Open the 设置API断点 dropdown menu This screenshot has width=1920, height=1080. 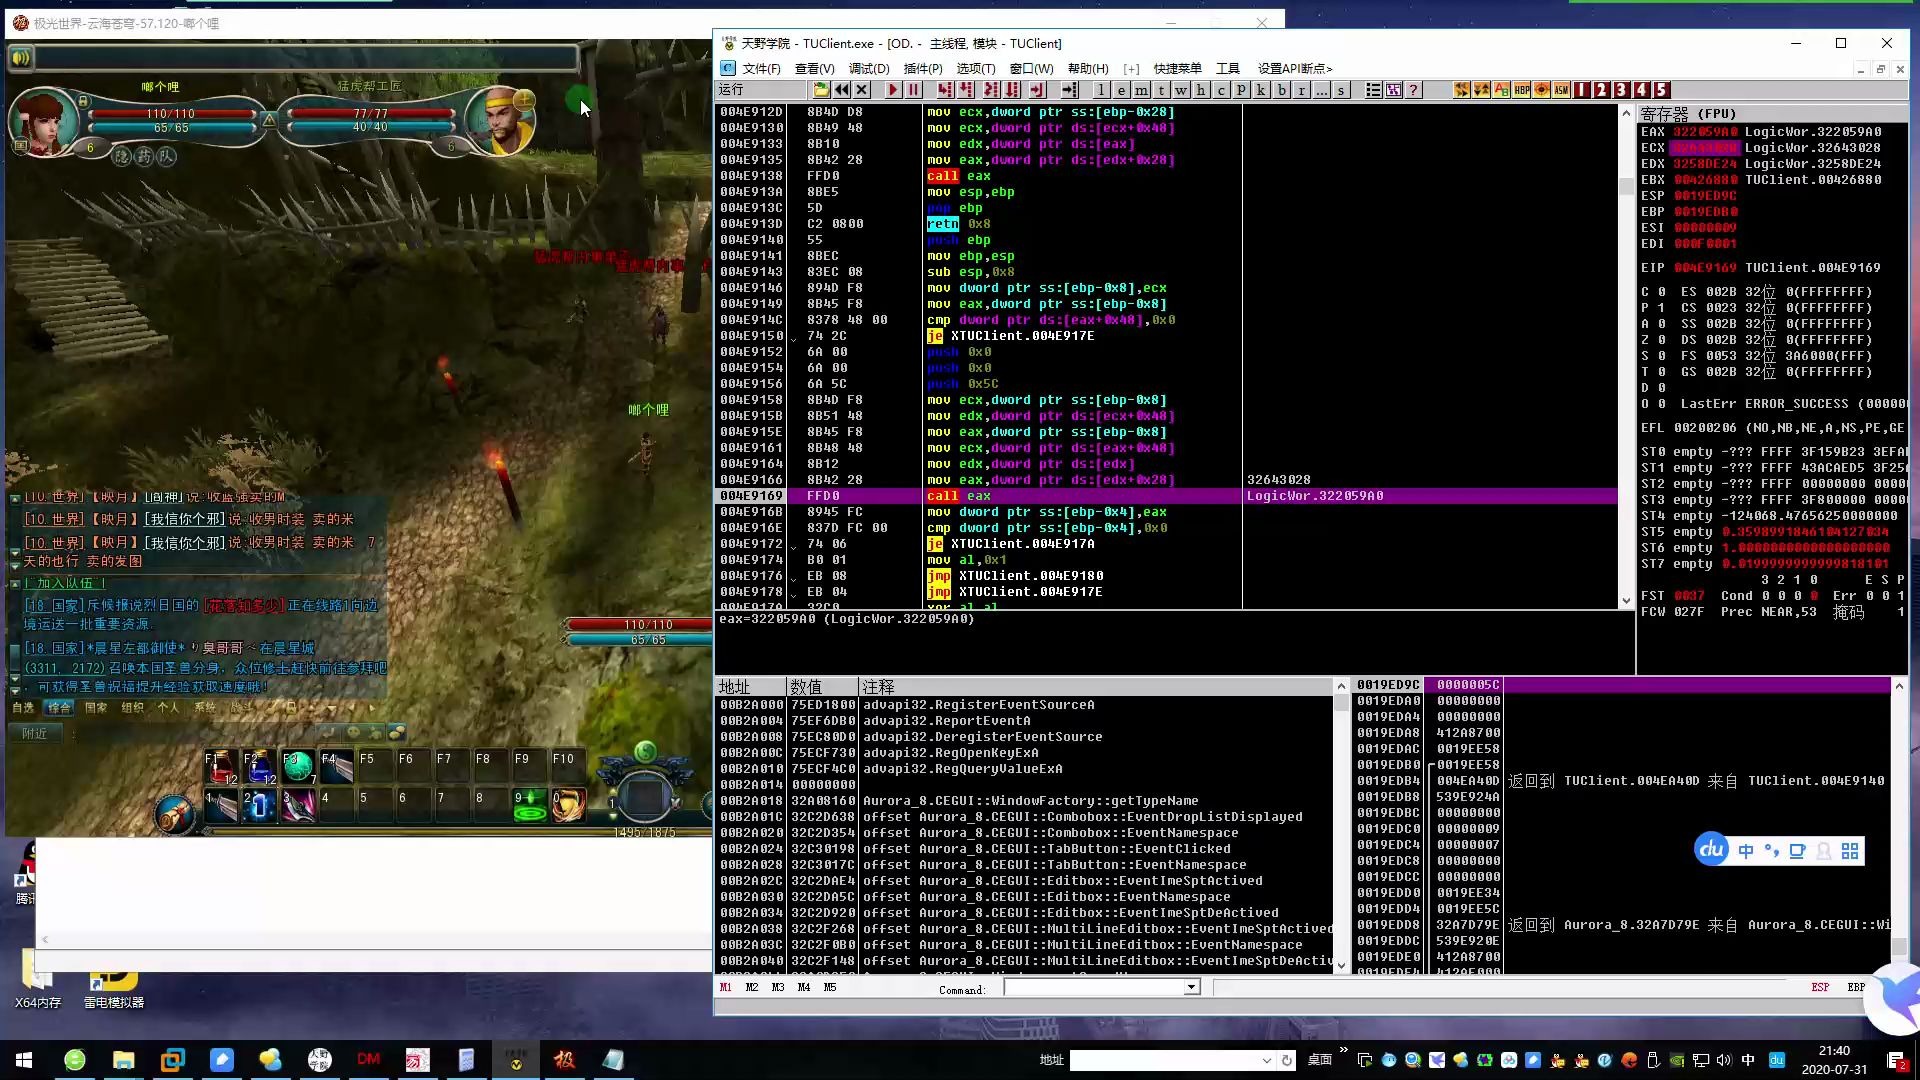(1294, 69)
